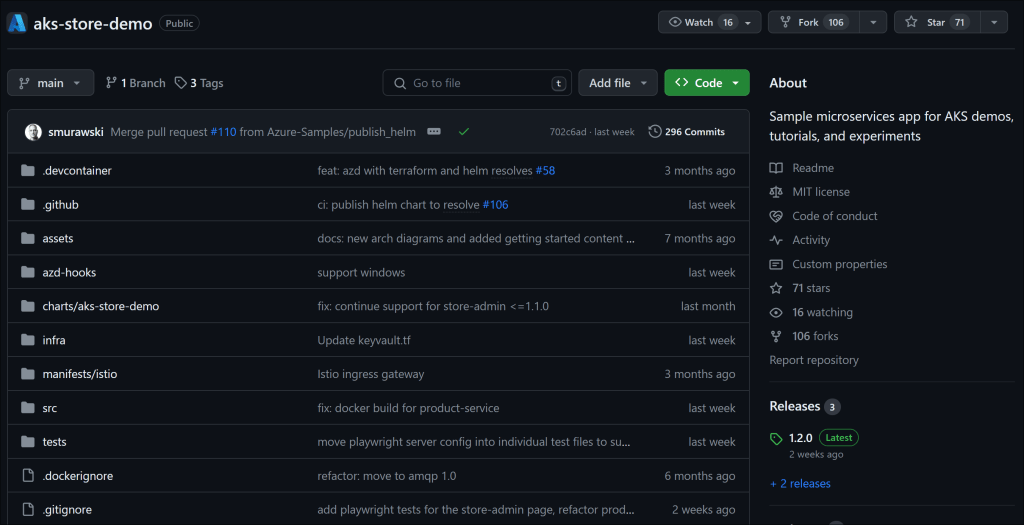The width and height of the screenshot is (1024, 525).
Task: Toggle Watch on this repository
Action: (x=699, y=22)
